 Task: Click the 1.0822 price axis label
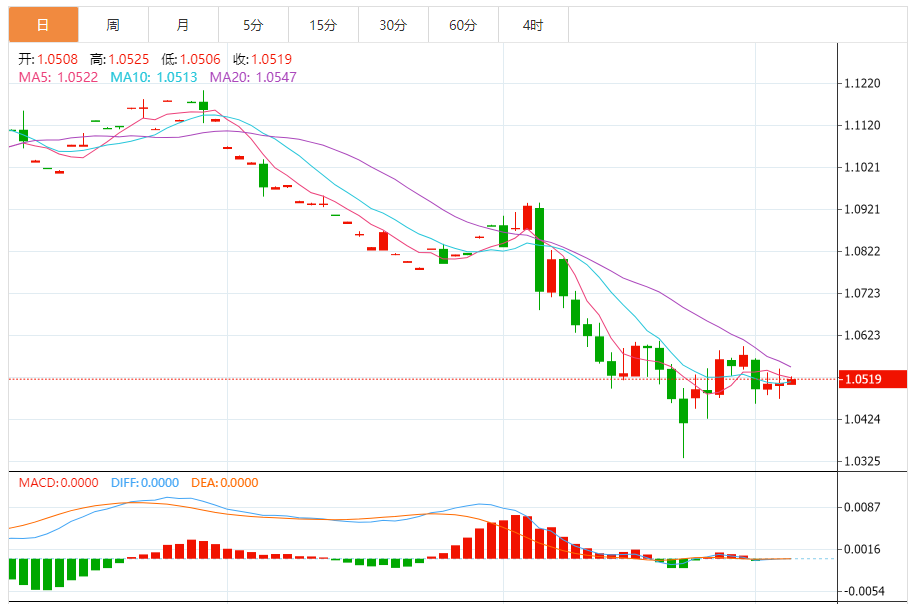[x=863, y=251]
